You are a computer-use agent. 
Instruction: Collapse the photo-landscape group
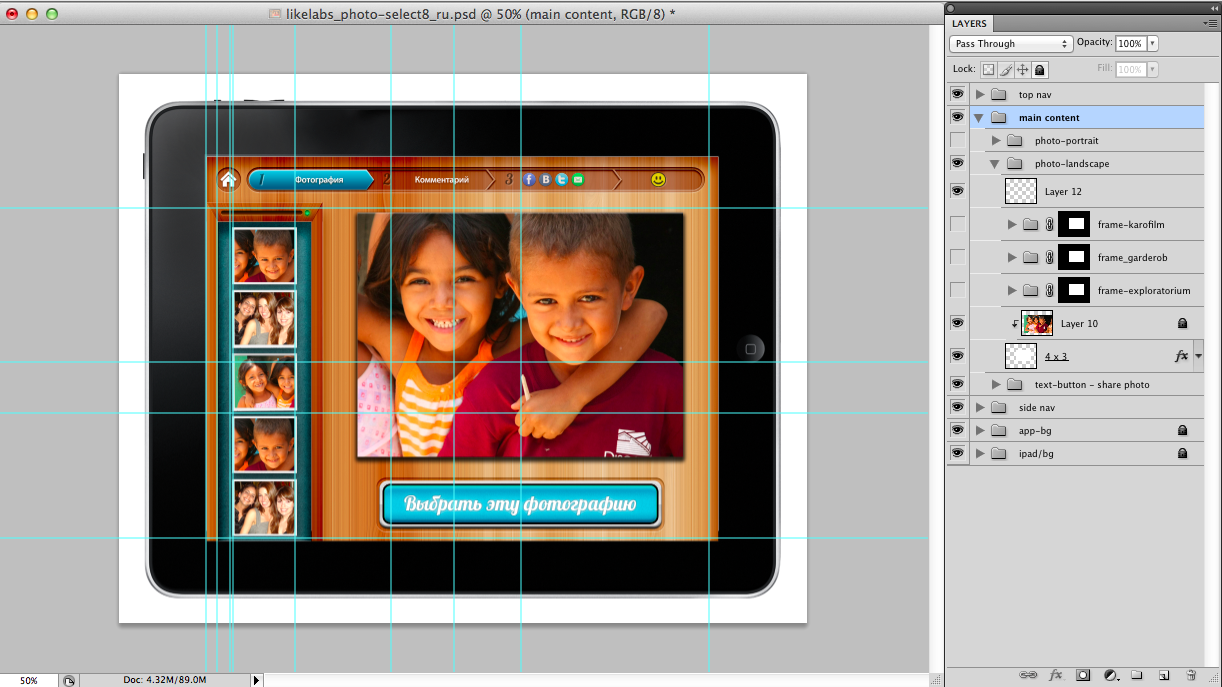(995, 163)
